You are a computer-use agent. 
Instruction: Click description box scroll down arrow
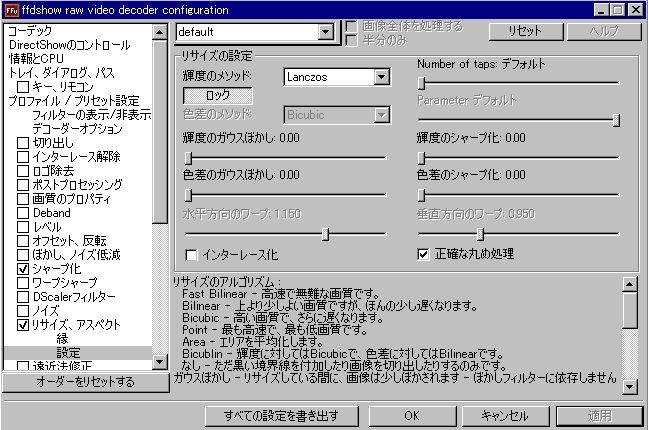[629, 386]
